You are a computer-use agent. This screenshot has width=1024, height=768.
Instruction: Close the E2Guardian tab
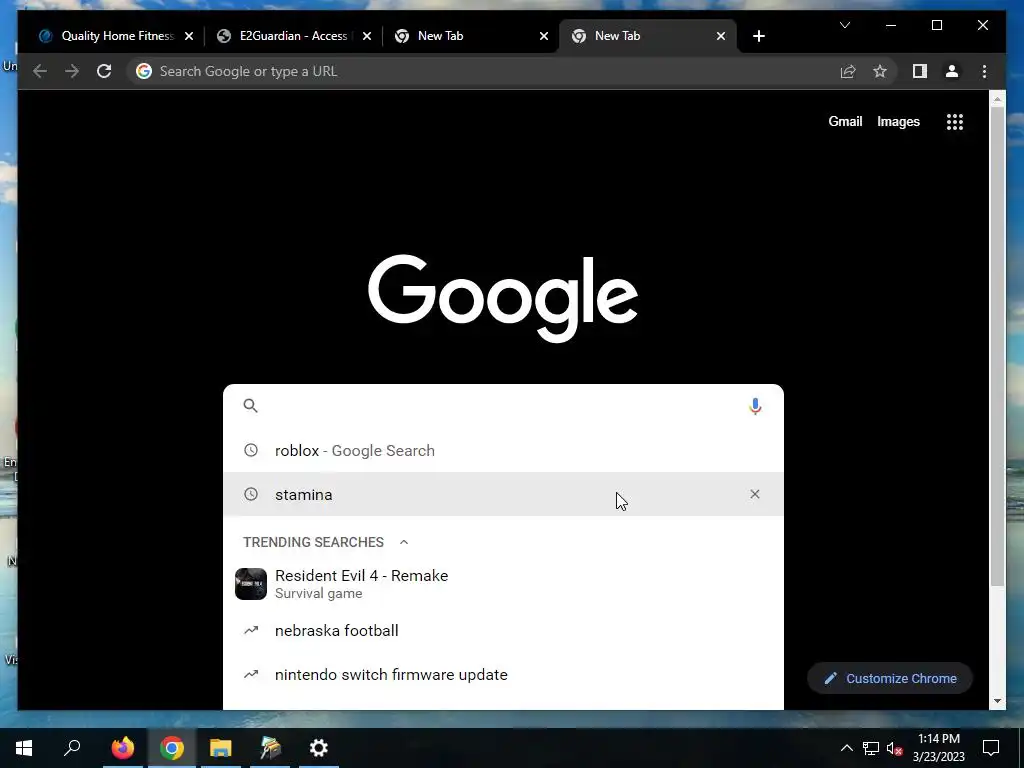point(366,37)
